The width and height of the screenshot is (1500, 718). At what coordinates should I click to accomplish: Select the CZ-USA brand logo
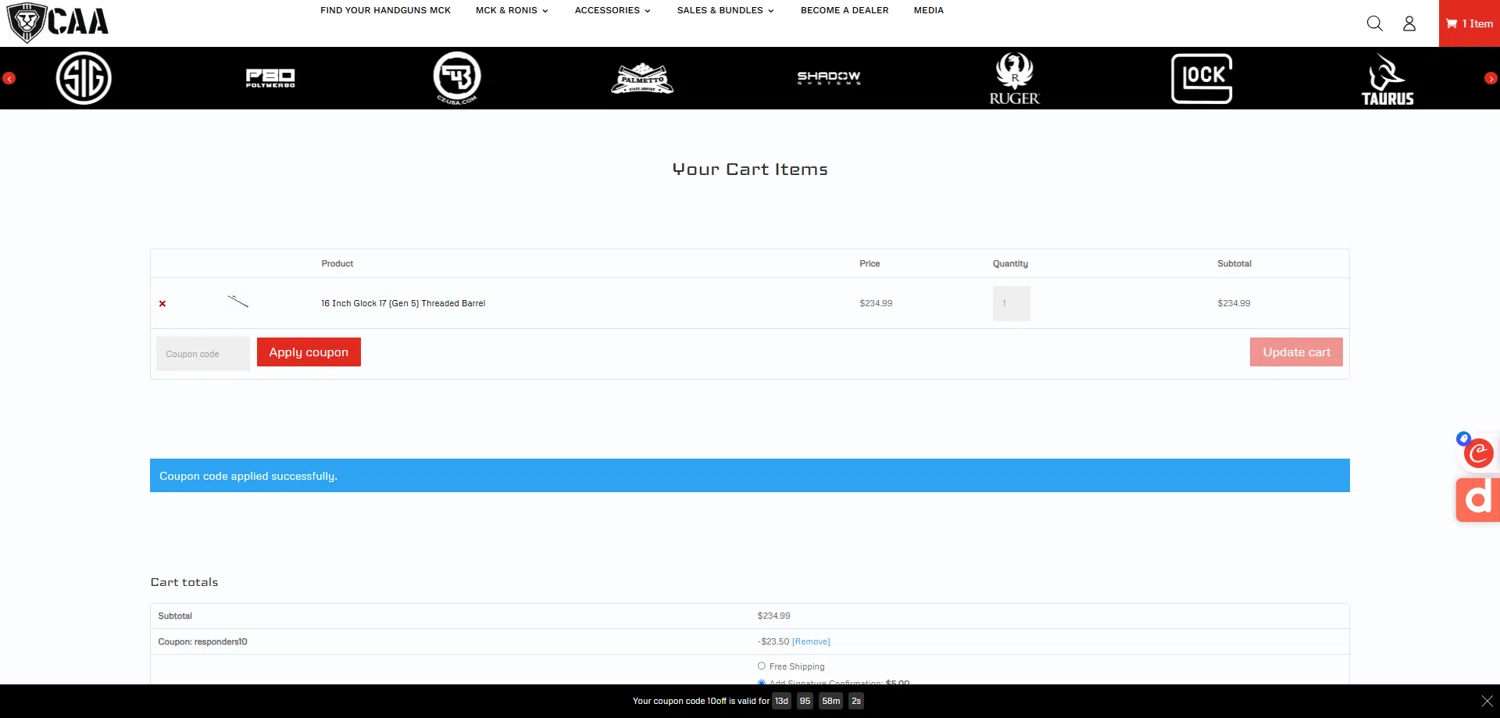point(457,78)
